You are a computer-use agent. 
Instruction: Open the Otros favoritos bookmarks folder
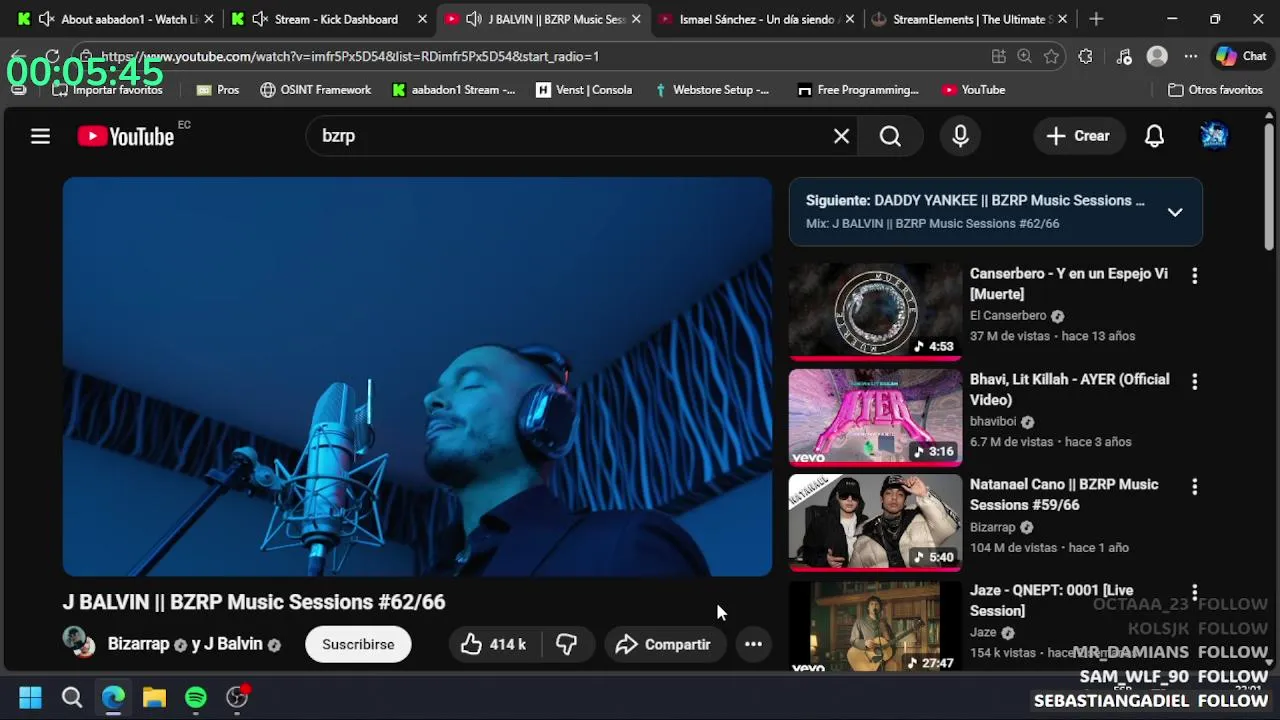pos(1215,90)
